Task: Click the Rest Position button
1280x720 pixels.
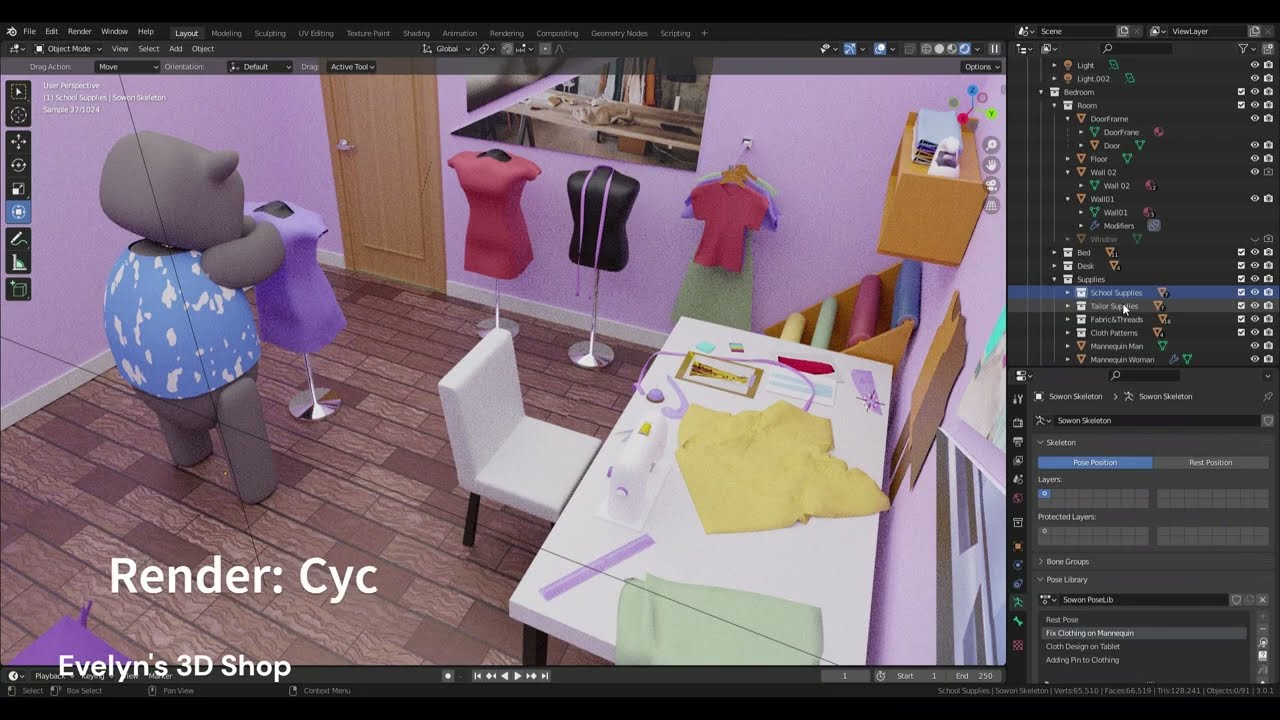Action: (x=1211, y=463)
